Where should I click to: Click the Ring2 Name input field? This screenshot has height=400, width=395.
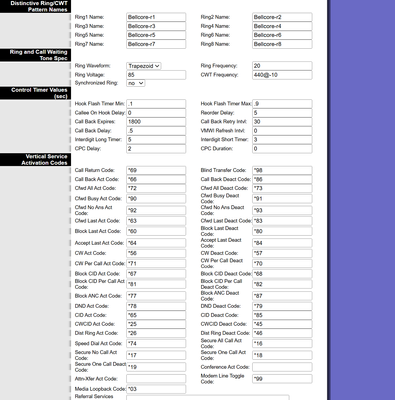point(282,17)
